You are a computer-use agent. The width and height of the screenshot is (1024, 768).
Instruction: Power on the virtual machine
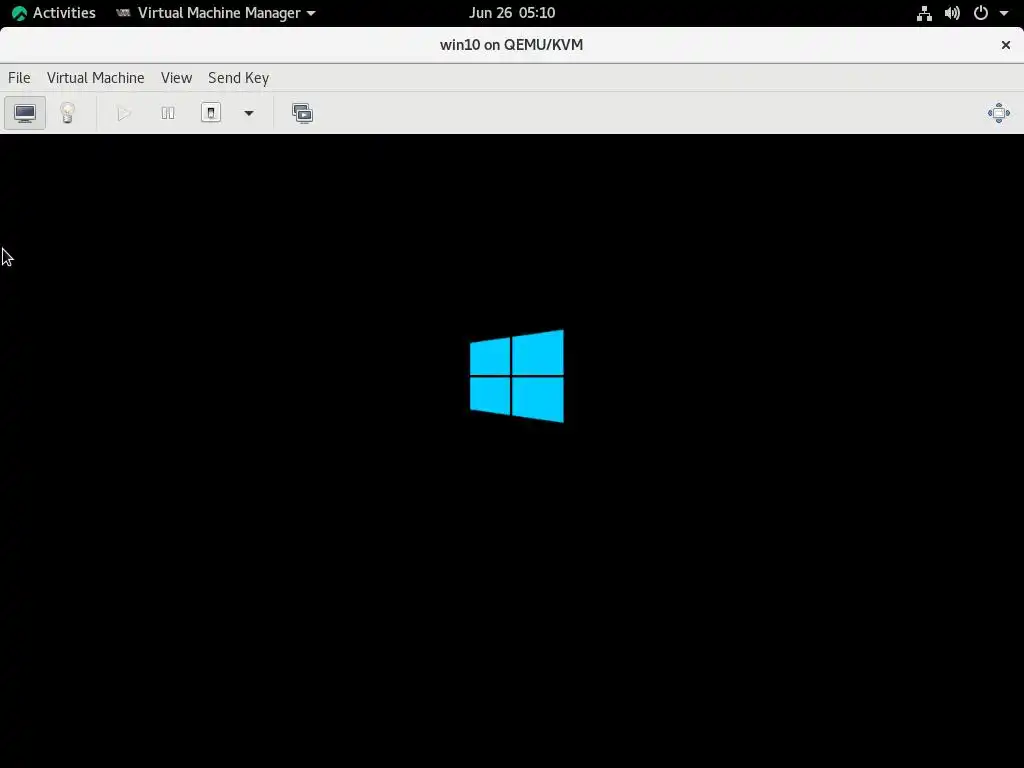124,113
